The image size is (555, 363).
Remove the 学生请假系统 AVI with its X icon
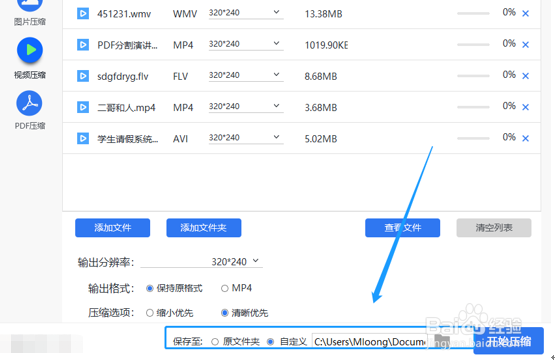(526, 138)
